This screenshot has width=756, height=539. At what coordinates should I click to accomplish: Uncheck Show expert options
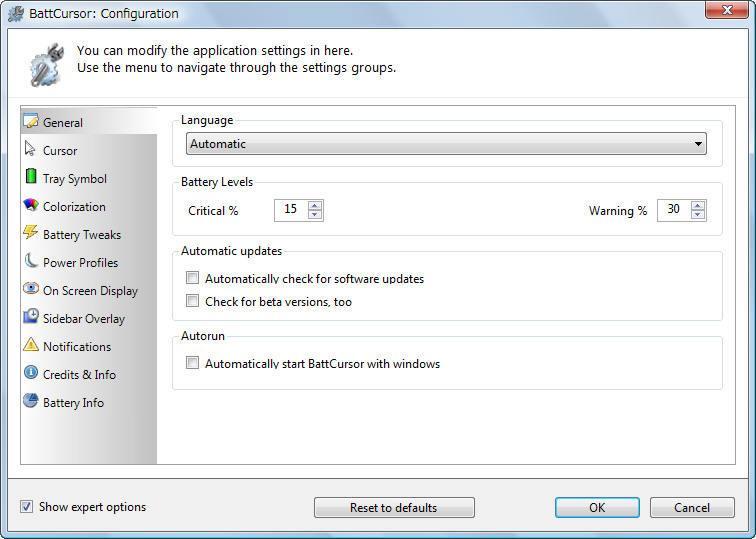click(x=27, y=506)
